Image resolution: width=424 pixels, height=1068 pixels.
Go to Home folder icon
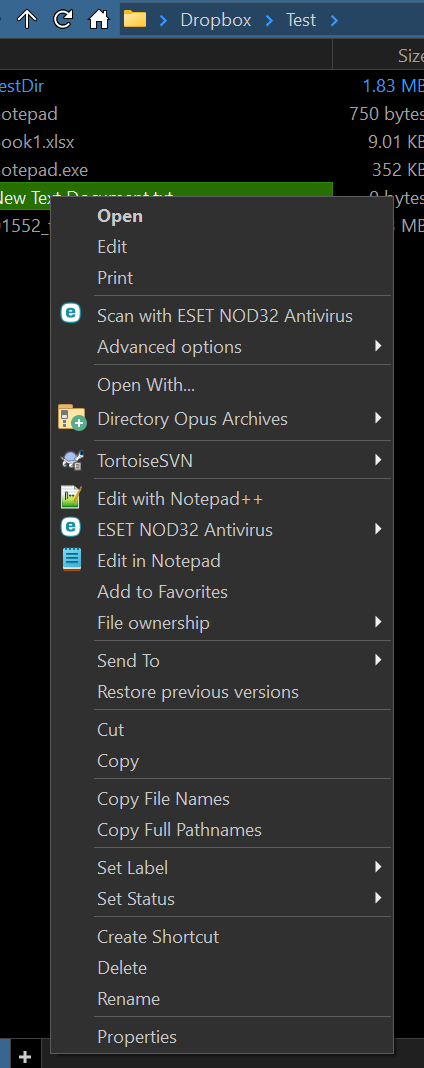[99, 19]
